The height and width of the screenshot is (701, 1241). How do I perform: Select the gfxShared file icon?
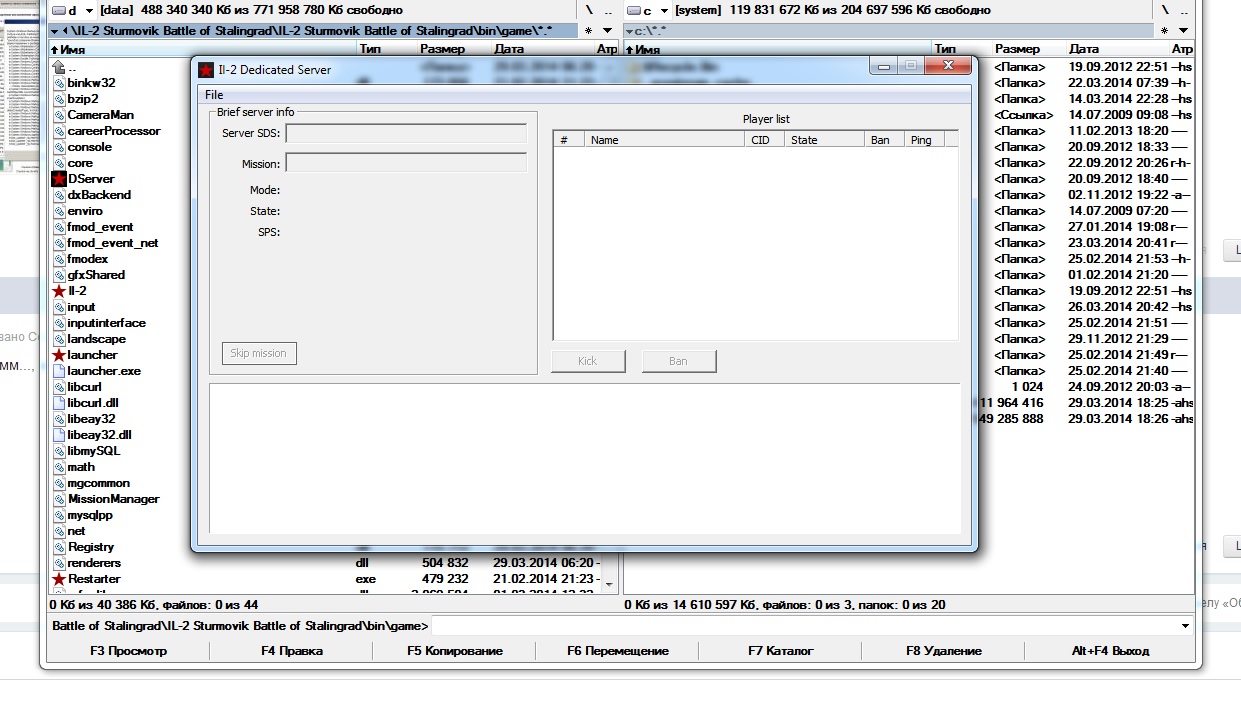click(x=59, y=275)
